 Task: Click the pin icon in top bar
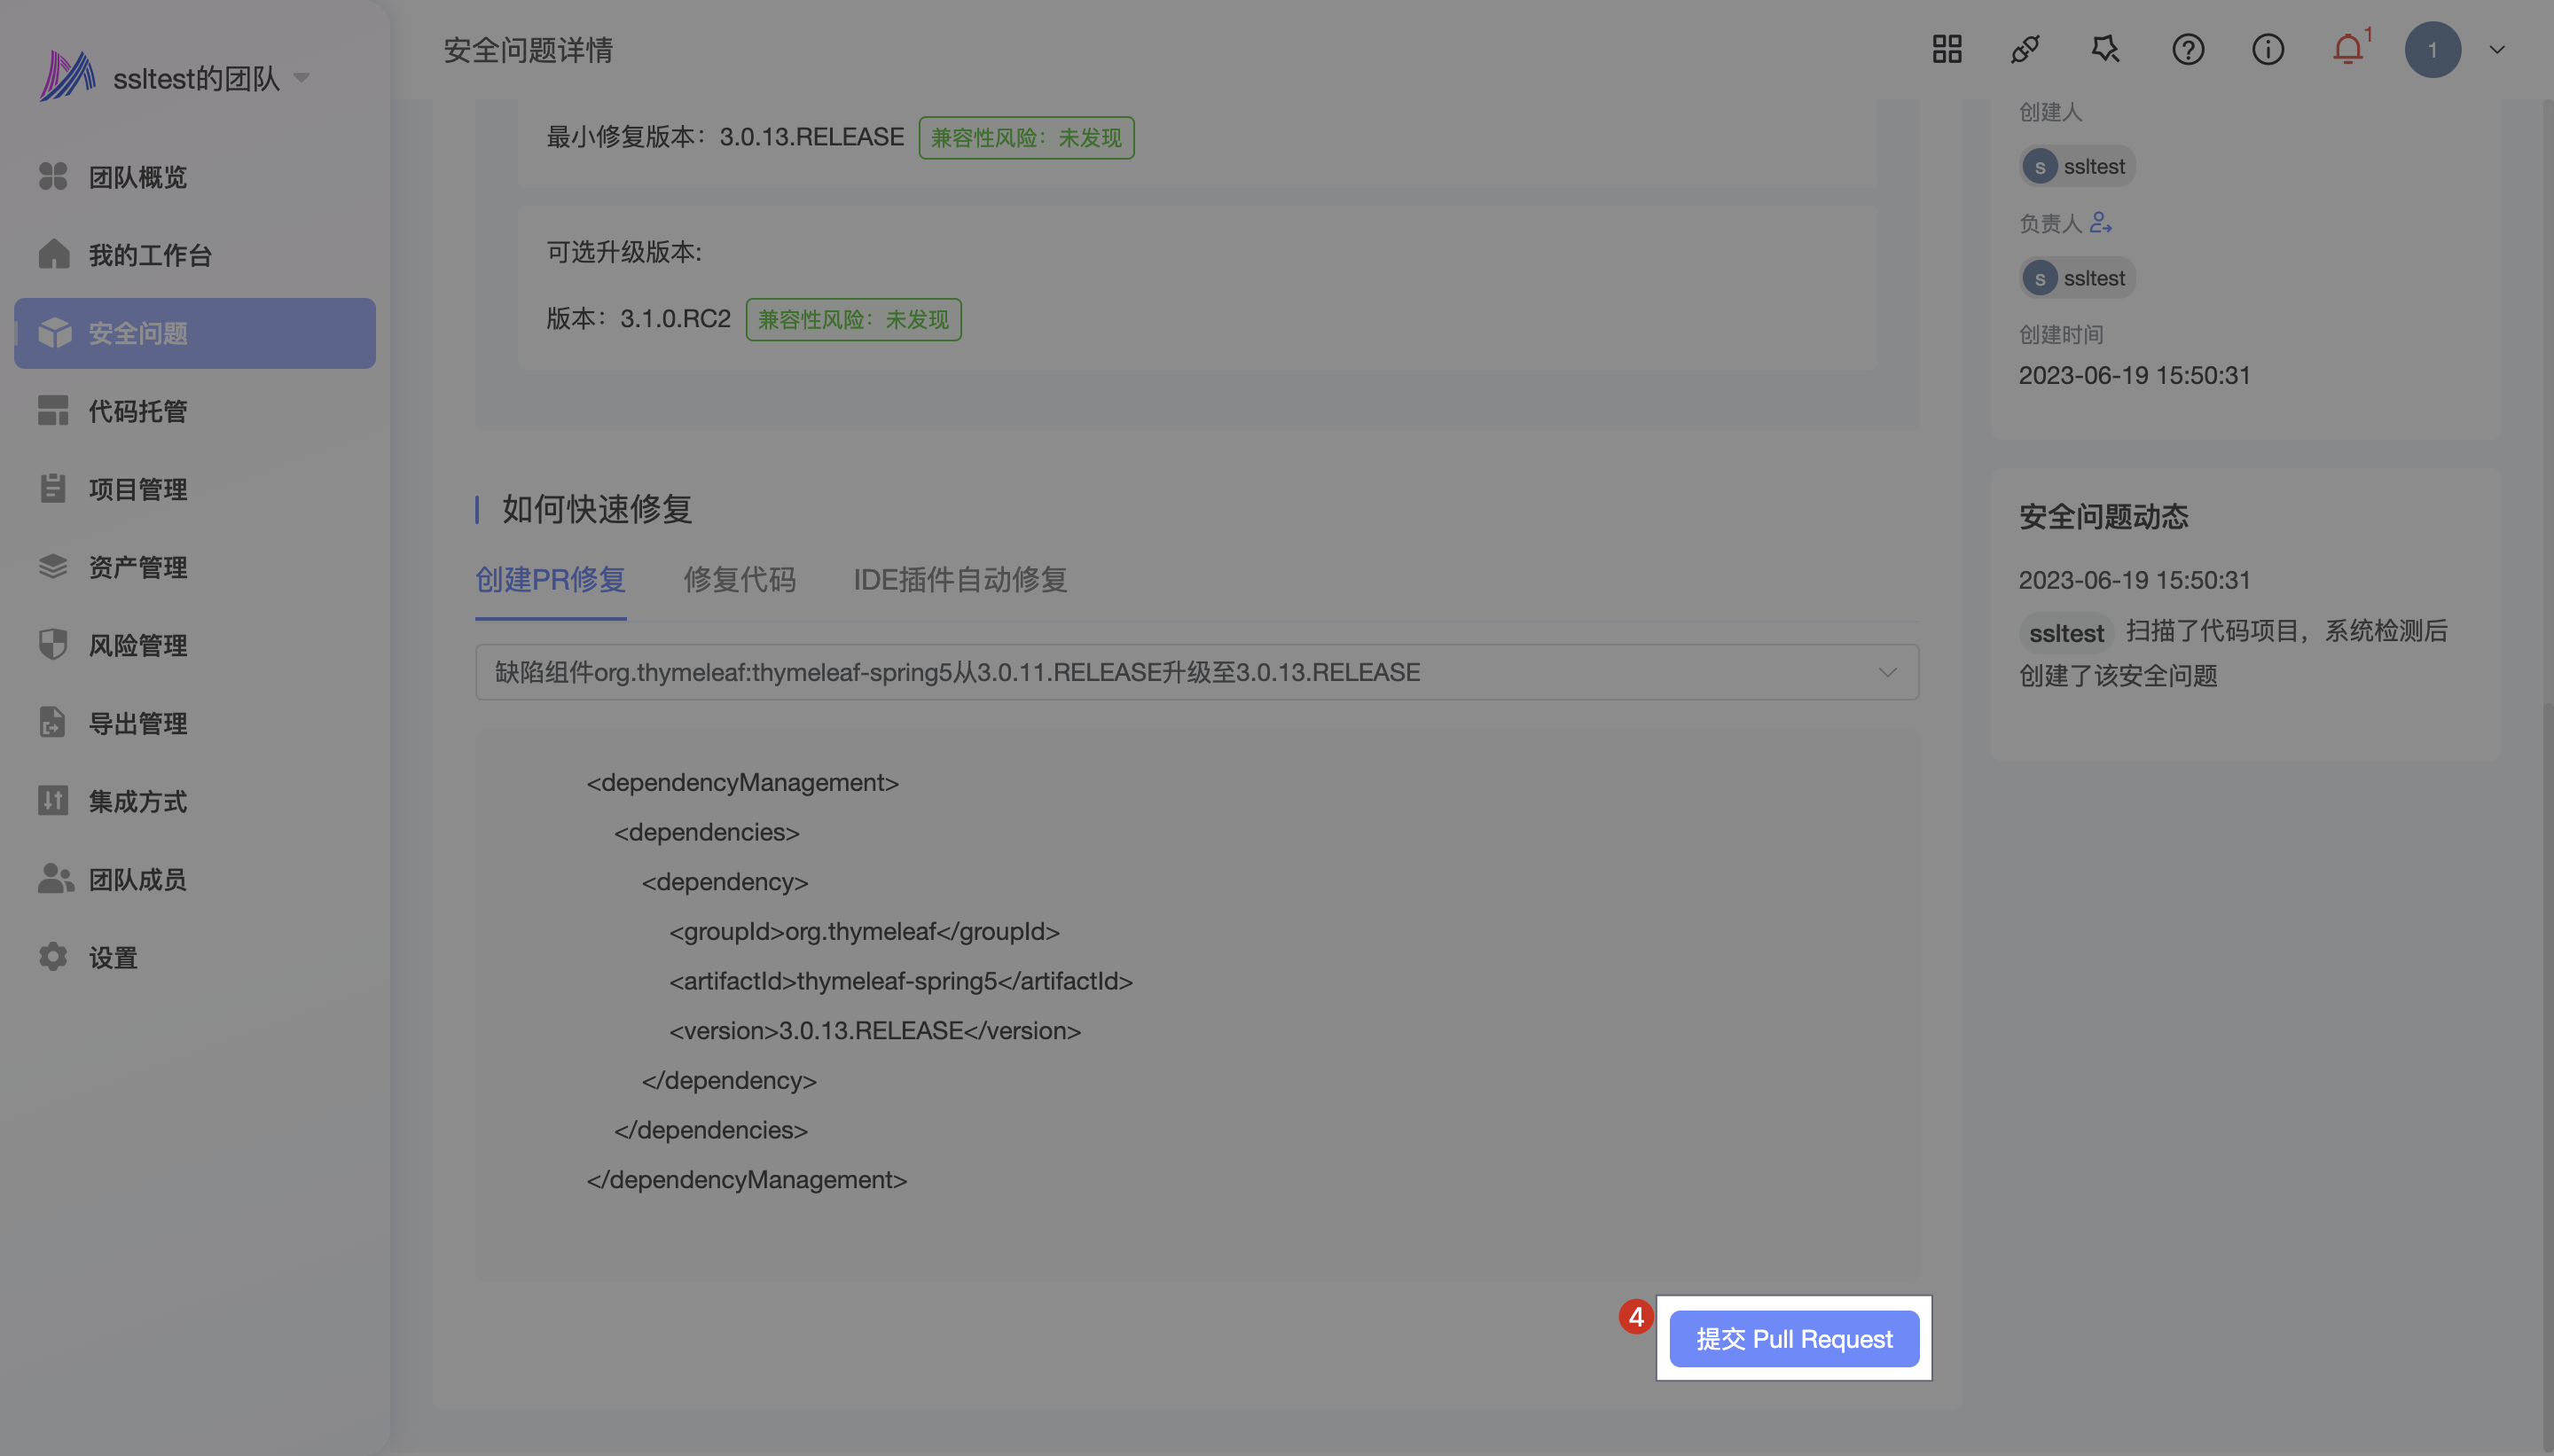coord(2105,49)
